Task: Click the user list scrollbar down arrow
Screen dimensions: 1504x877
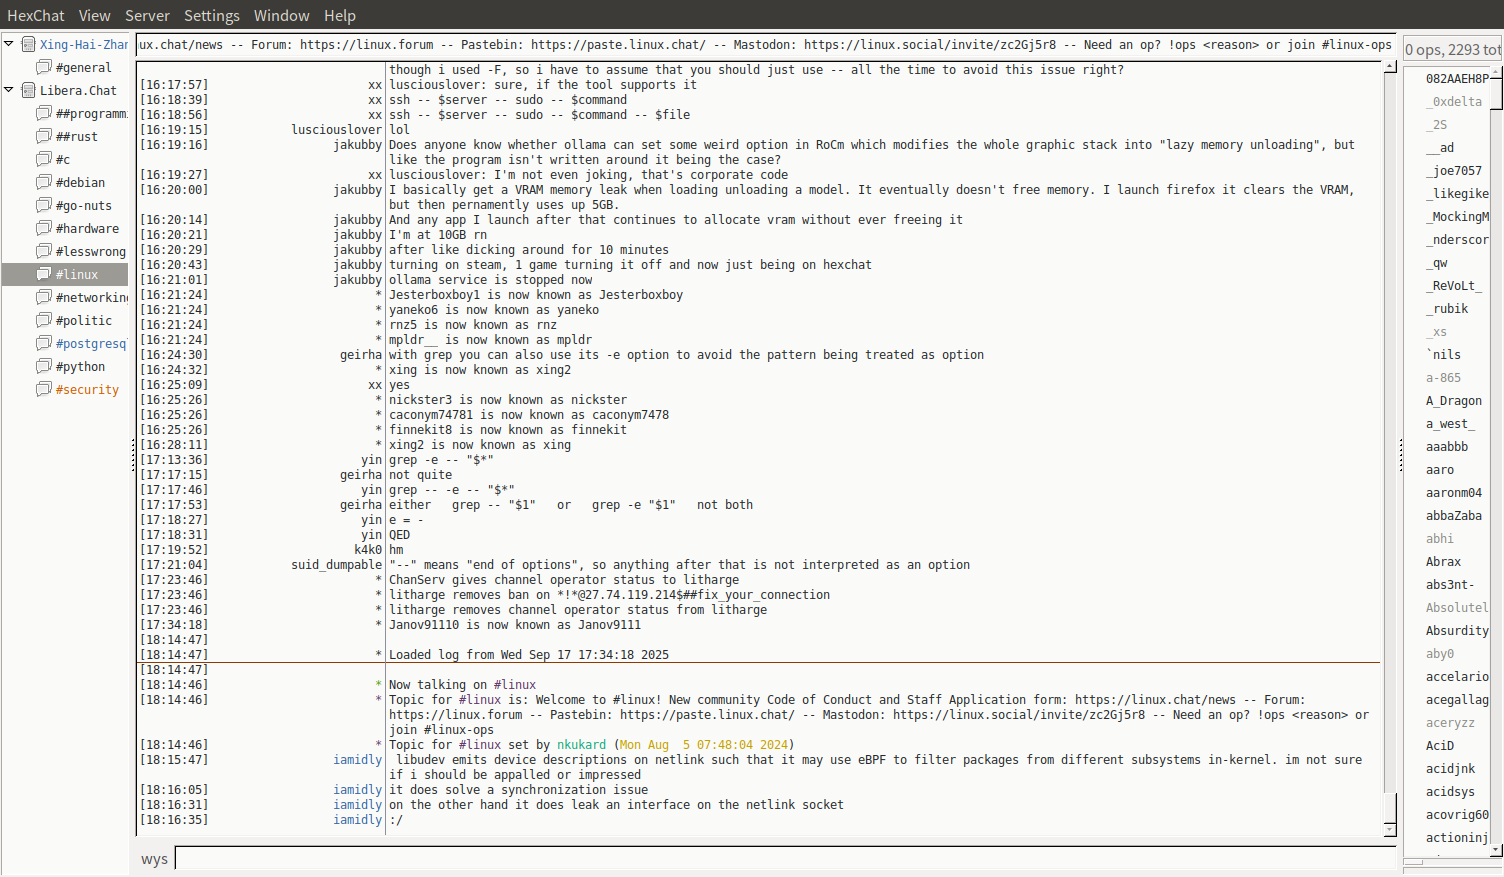Action: [1496, 850]
